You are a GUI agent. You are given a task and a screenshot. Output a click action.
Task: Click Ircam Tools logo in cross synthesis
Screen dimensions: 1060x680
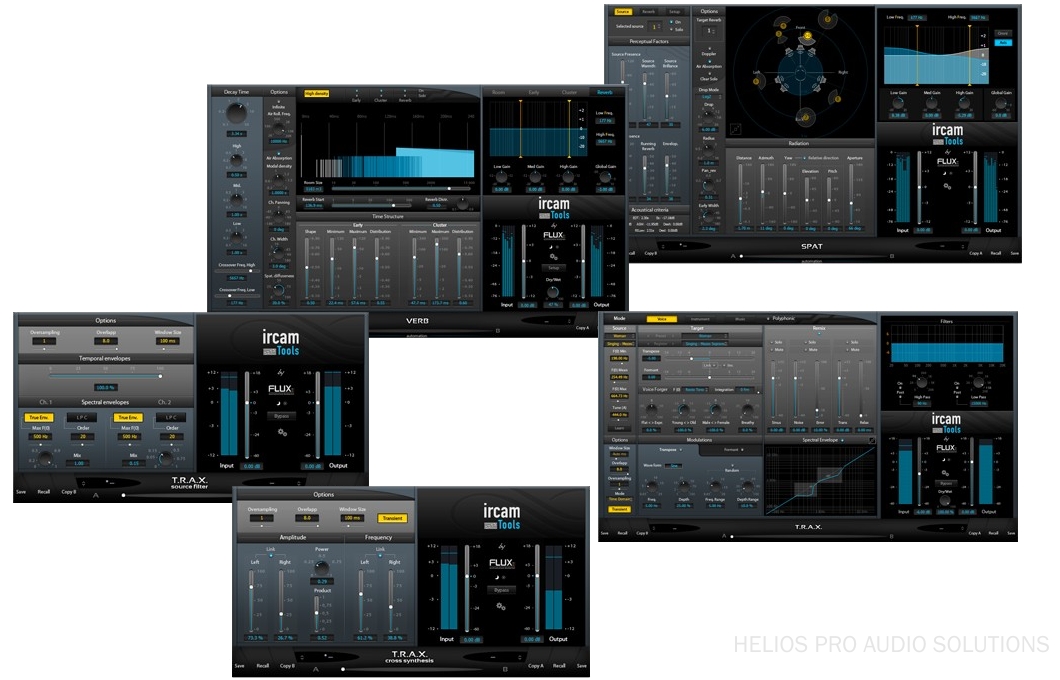pos(501,517)
